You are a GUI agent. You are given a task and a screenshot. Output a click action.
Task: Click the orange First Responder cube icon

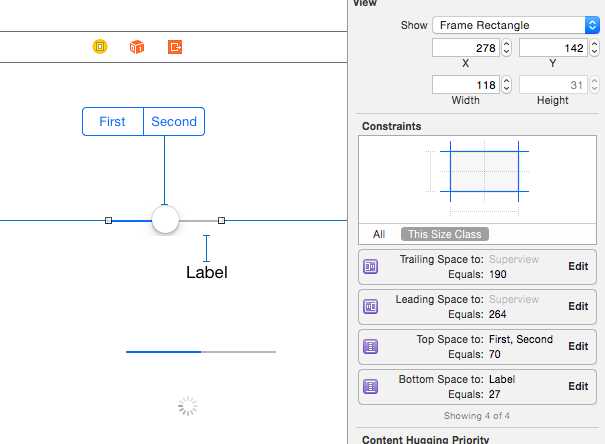[x=137, y=46]
